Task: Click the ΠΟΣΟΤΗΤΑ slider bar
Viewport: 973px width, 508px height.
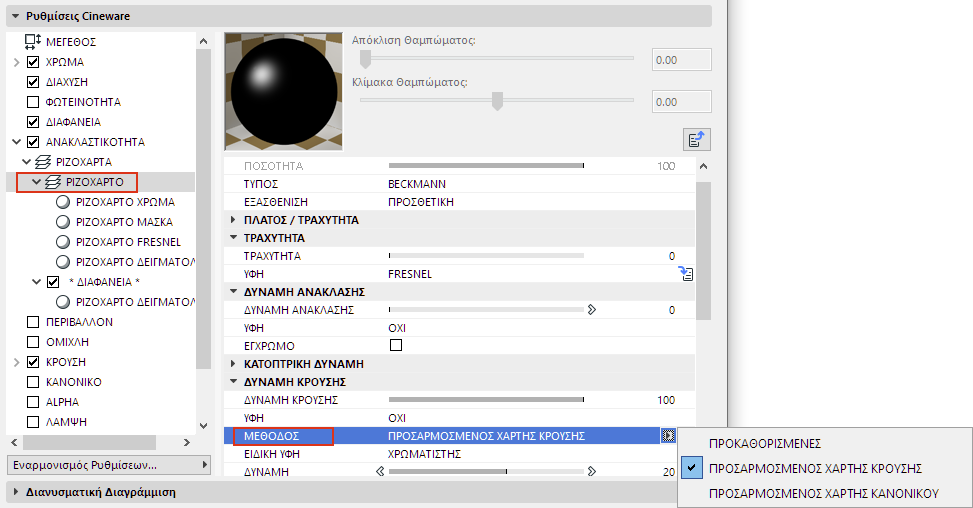Action: pyautogui.click(x=486, y=166)
